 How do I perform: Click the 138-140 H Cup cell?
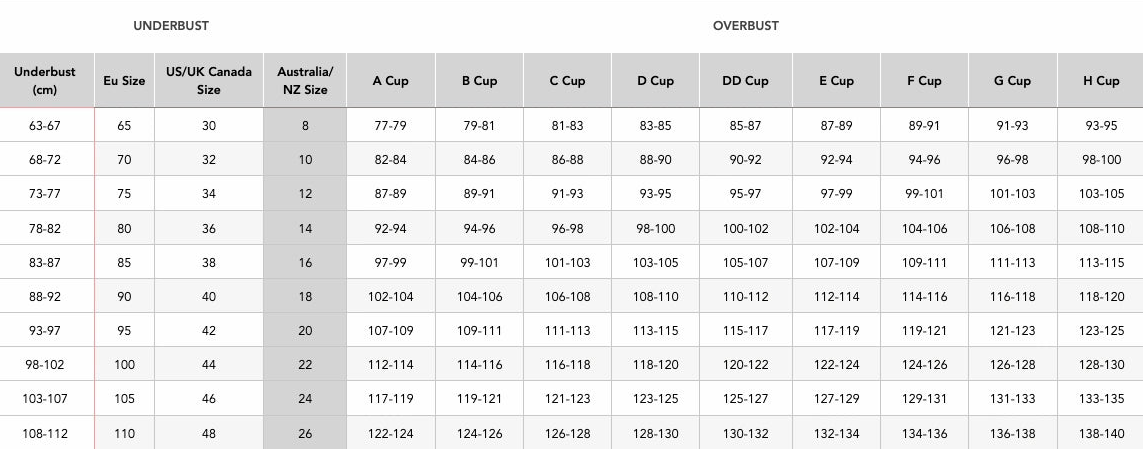coord(1101,433)
